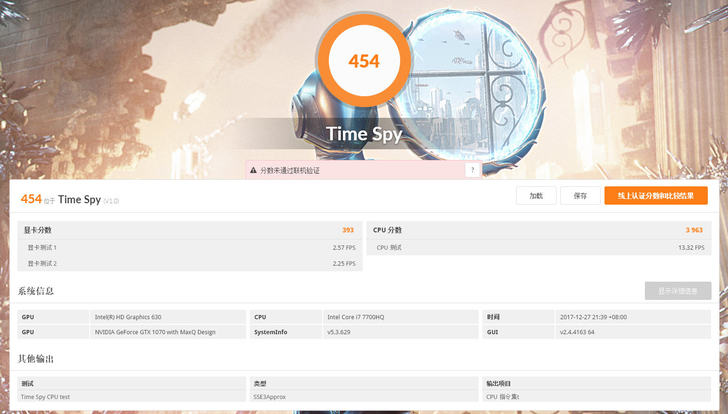Click the 加载 (load) button
Viewport: 728px width, 414px height.
click(x=536, y=196)
